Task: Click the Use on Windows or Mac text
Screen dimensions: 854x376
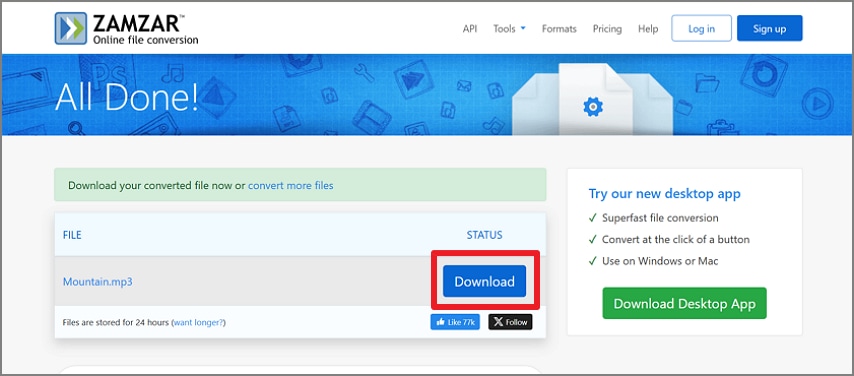Action: pyautogui.click(x=660, y=261)
